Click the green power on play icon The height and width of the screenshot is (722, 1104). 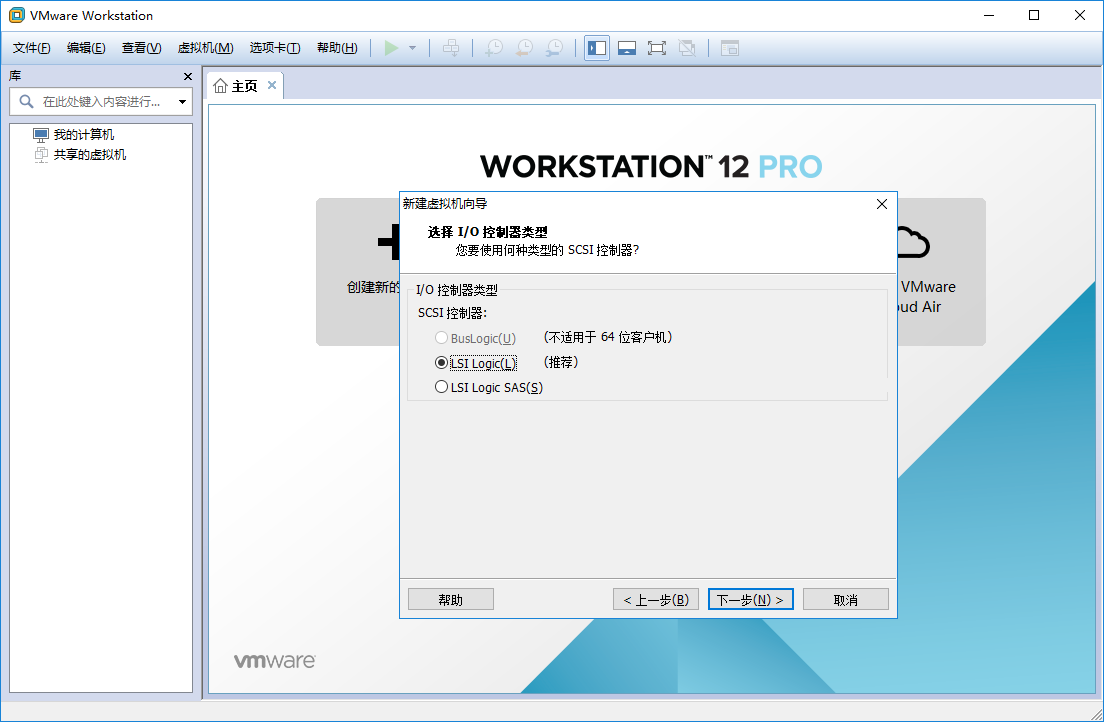[391, 48]
